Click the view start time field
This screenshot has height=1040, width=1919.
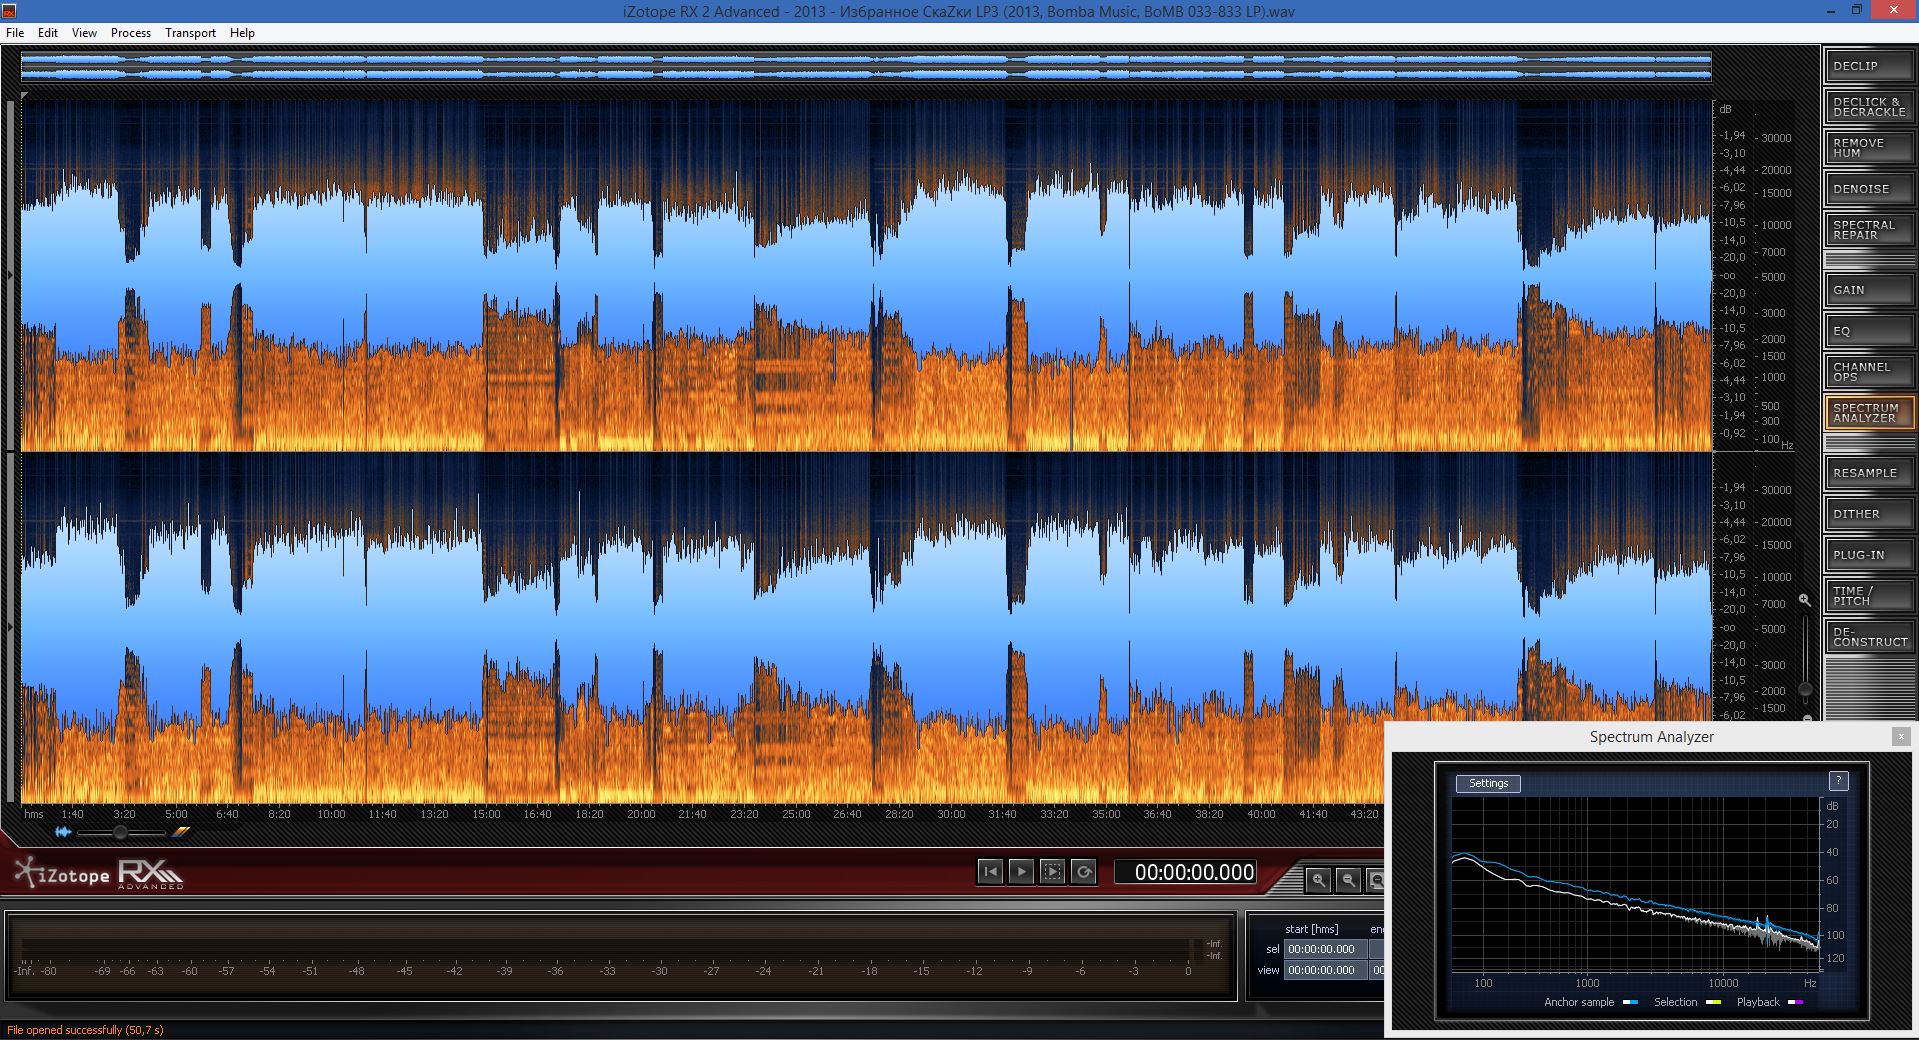(x=1325, y=970)
